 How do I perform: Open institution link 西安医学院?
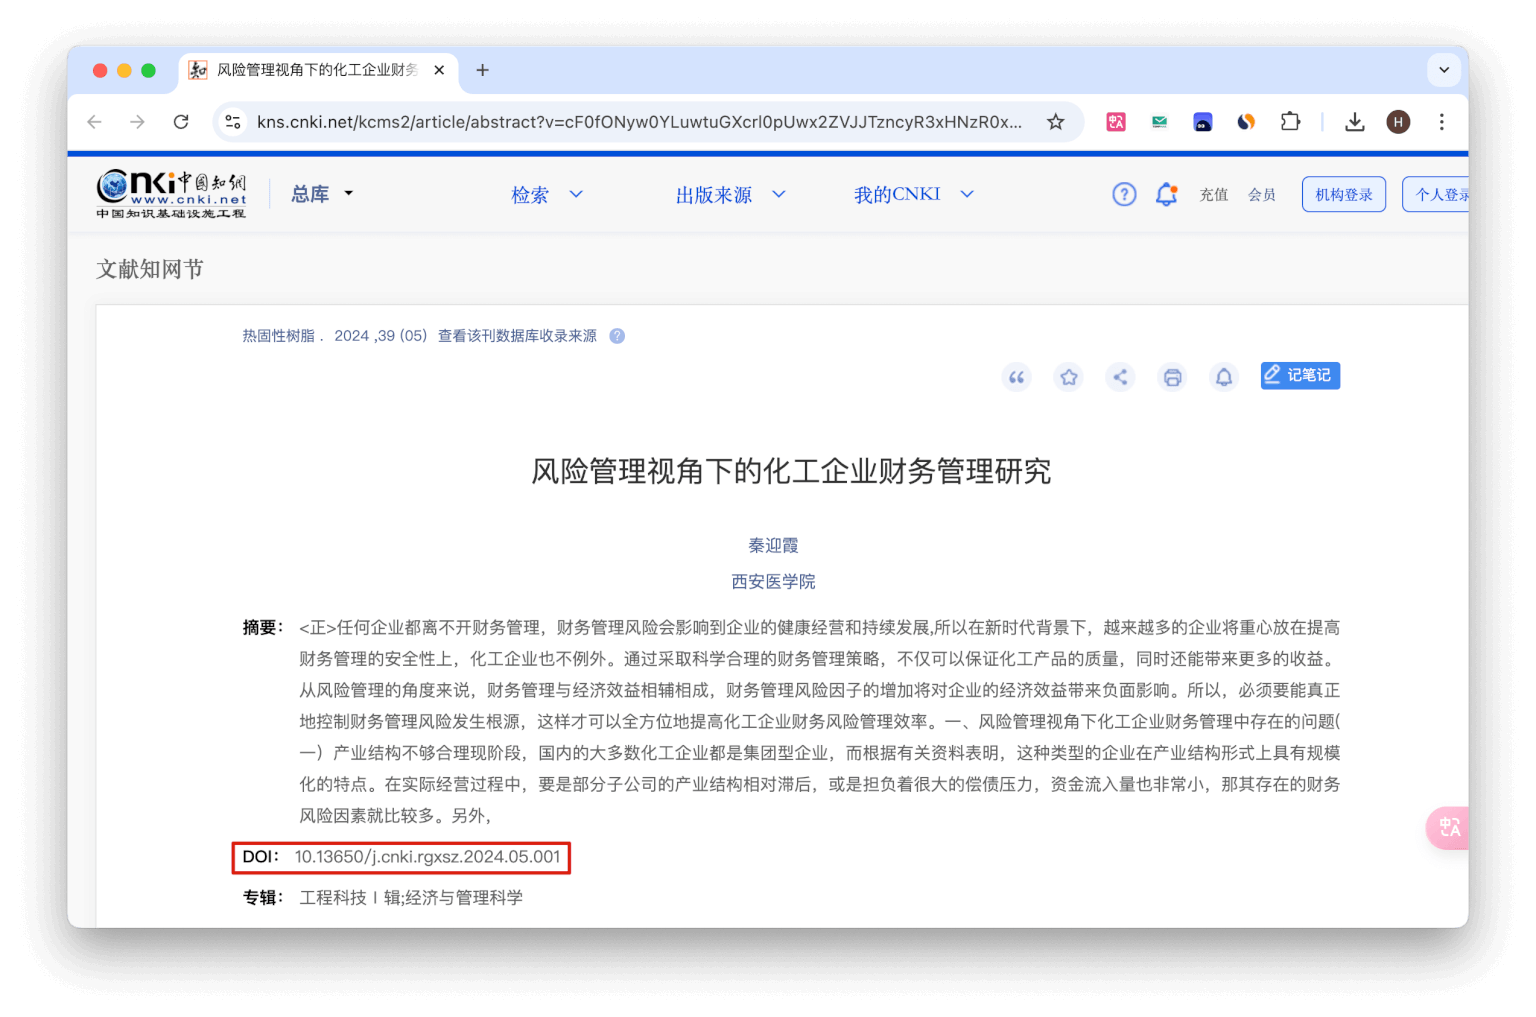[x=773, y=582]
